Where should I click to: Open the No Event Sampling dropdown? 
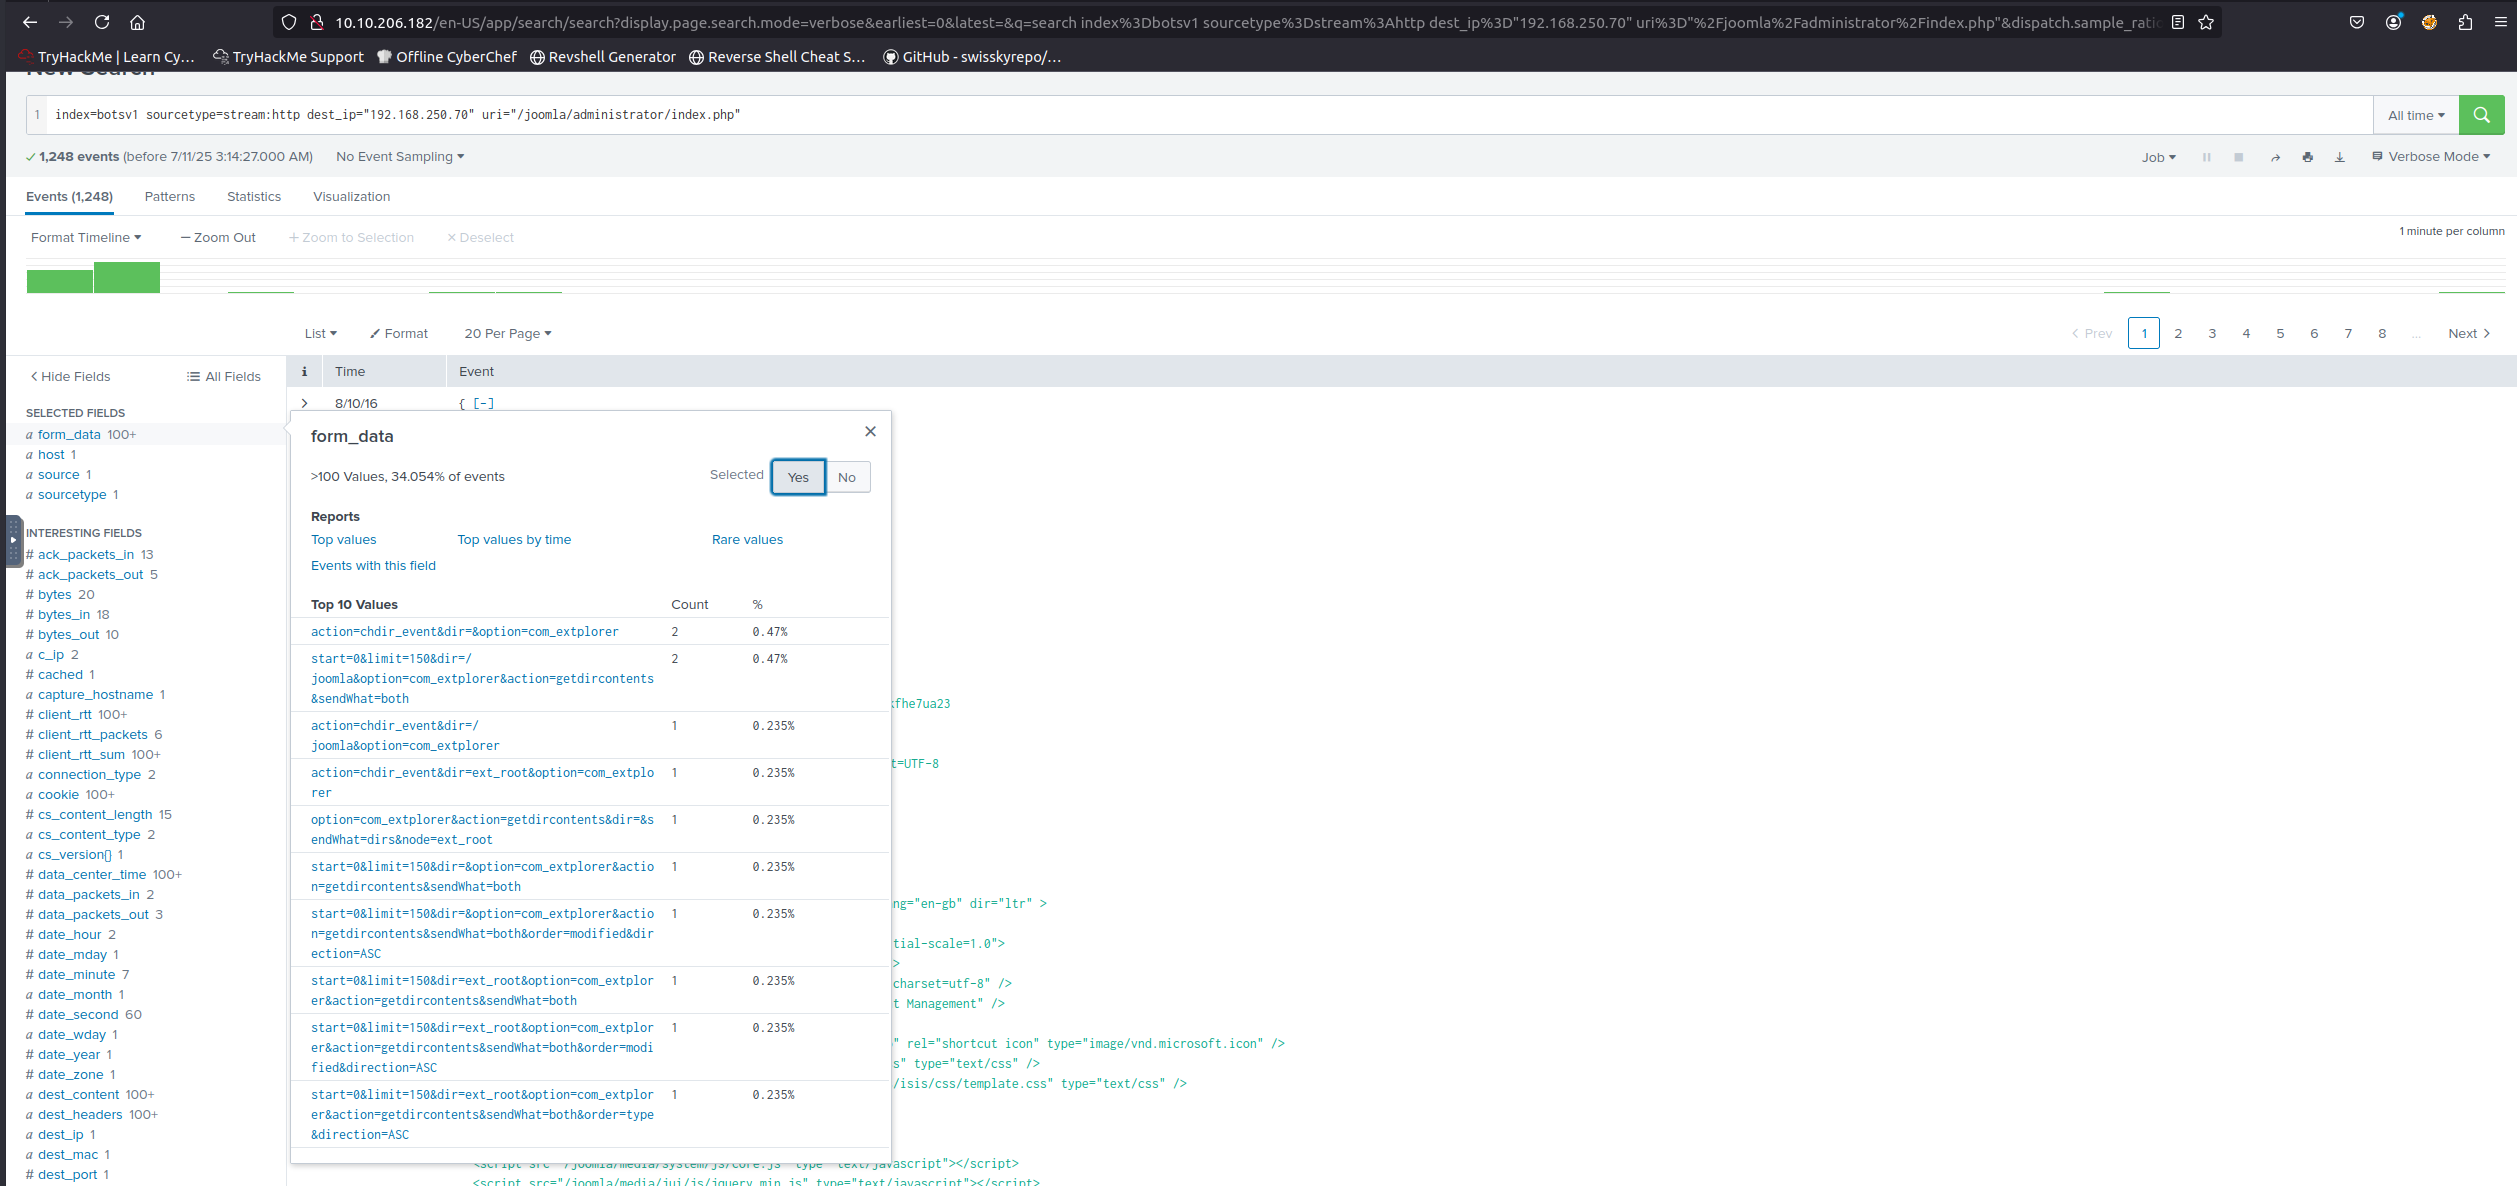point(400,157)
